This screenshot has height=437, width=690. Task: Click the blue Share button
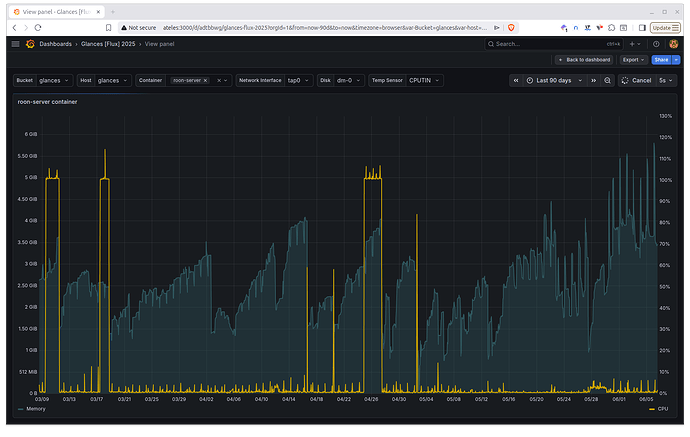click(x=661, y=60)
